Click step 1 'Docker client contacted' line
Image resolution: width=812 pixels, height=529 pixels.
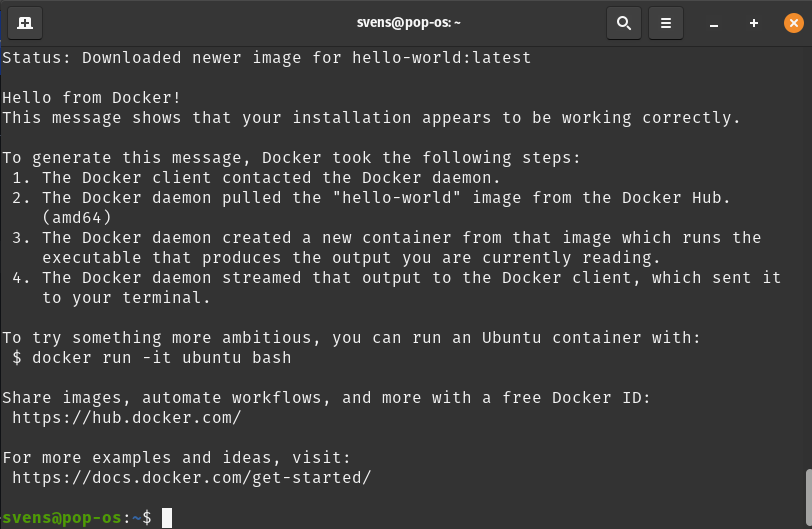pyautogui.click(x=256, y=178)
